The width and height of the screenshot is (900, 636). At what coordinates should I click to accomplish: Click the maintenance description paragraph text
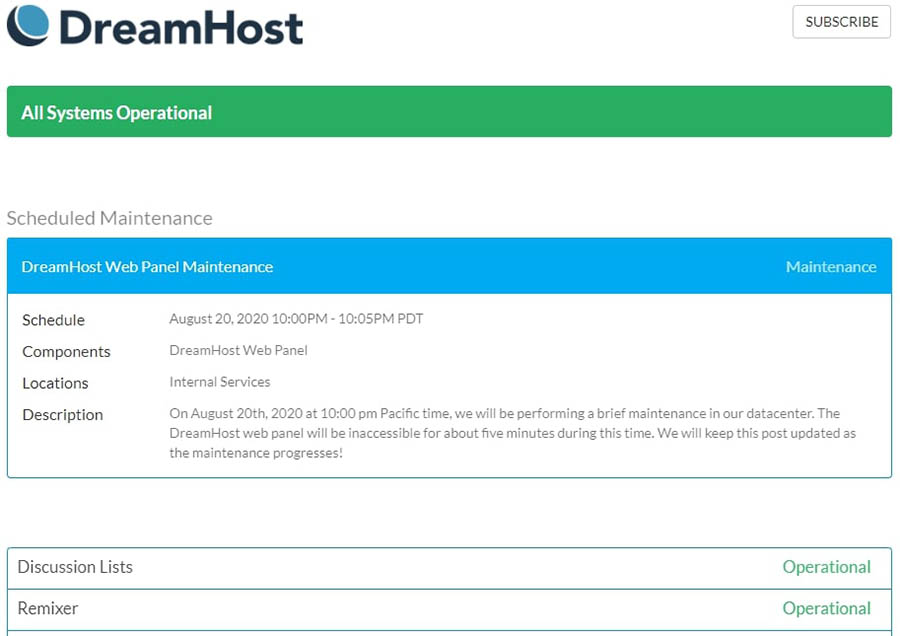[510, 433]
